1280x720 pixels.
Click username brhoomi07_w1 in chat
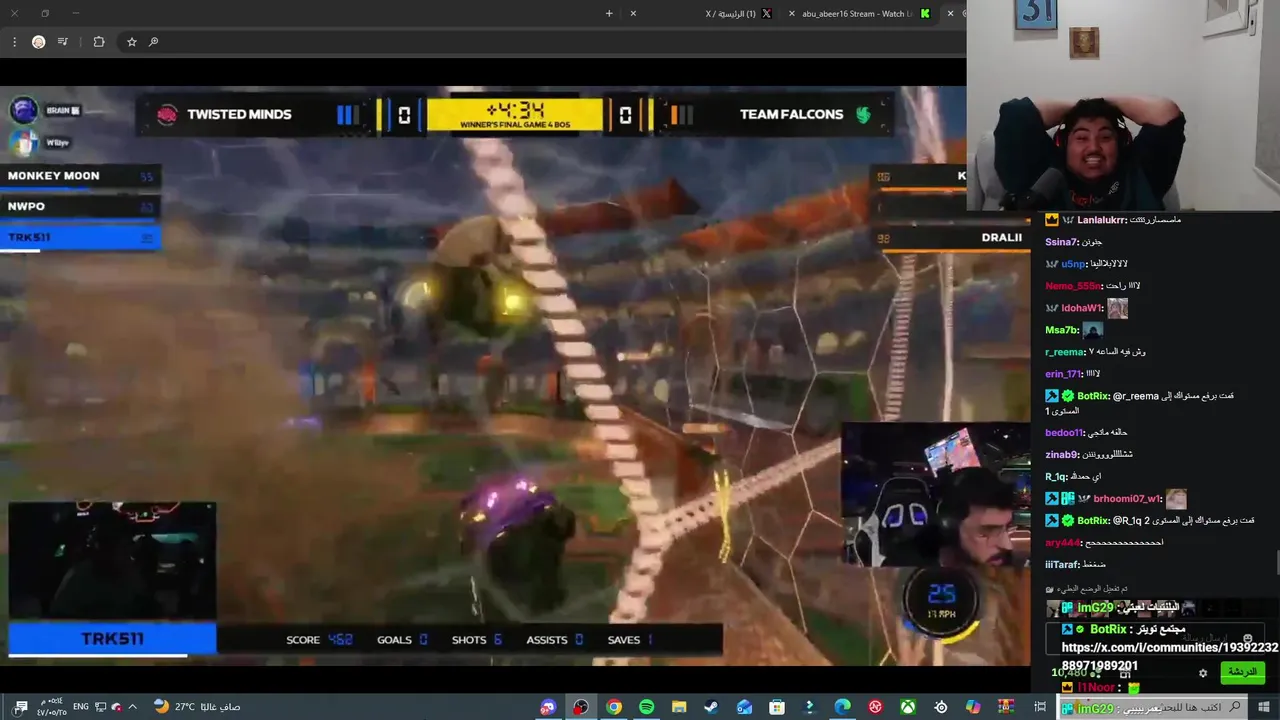pos(1127,499)
